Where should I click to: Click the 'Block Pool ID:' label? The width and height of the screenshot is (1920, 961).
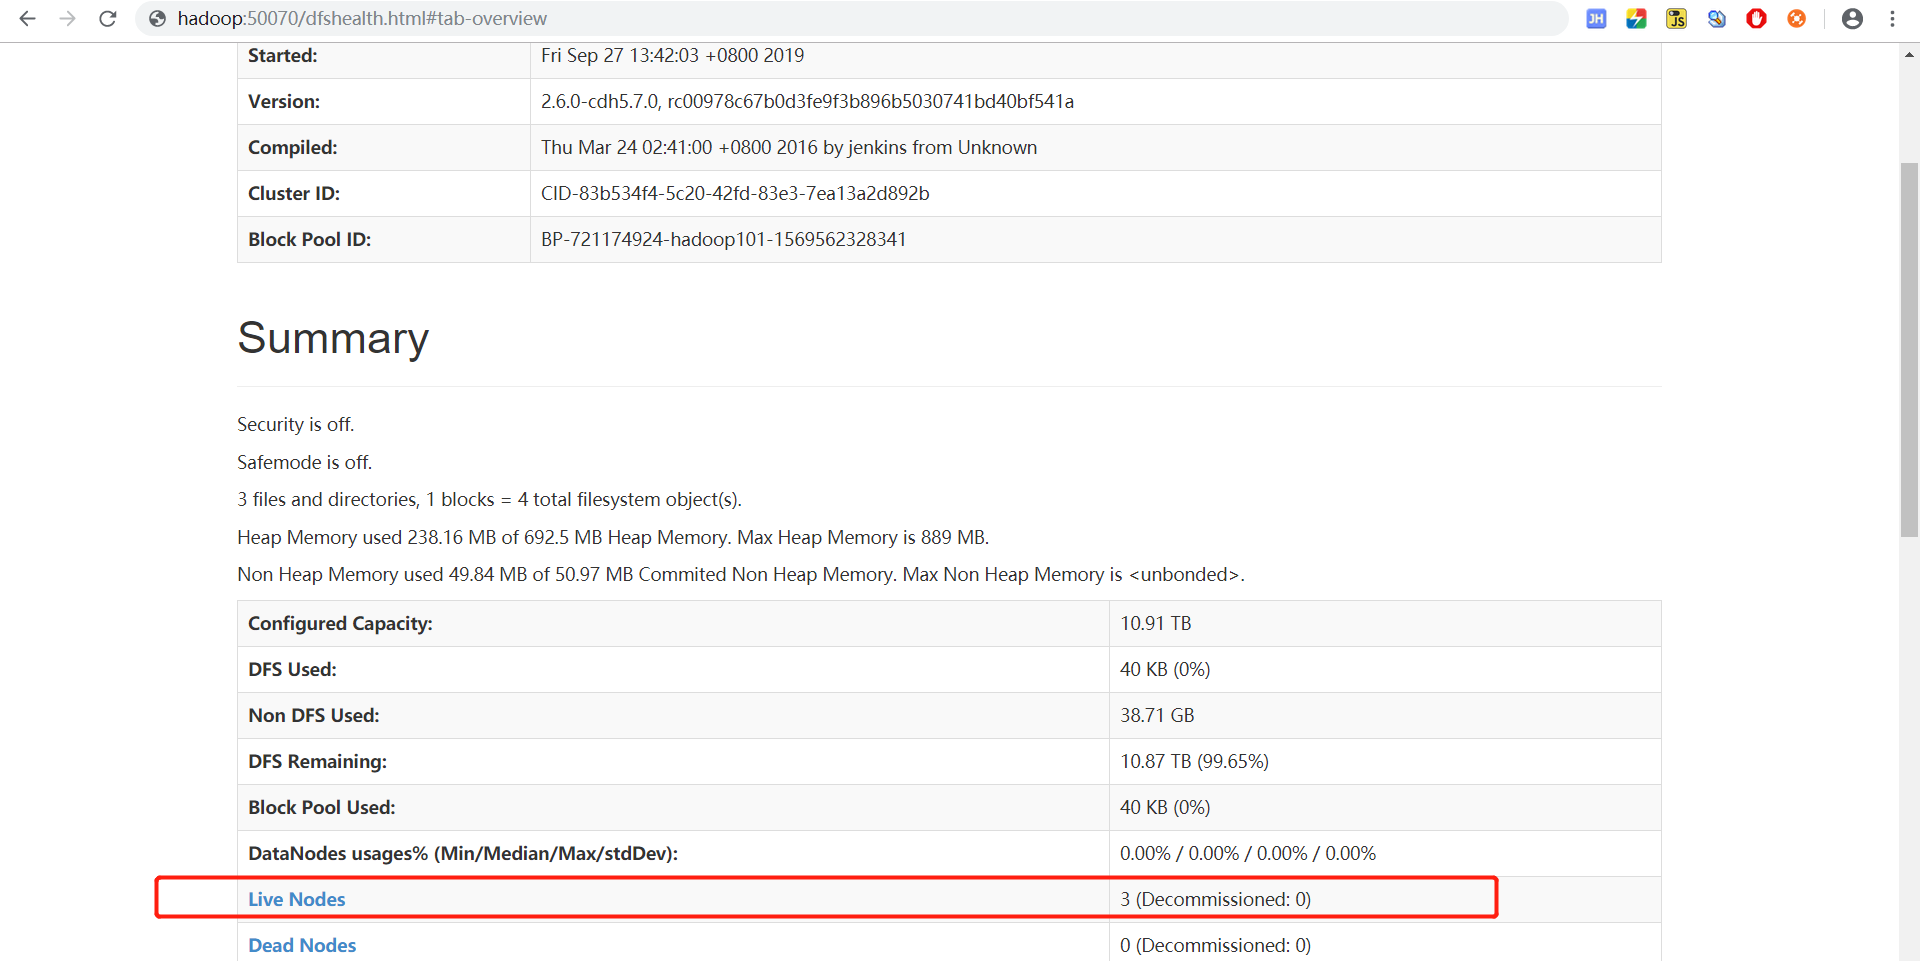309,239
